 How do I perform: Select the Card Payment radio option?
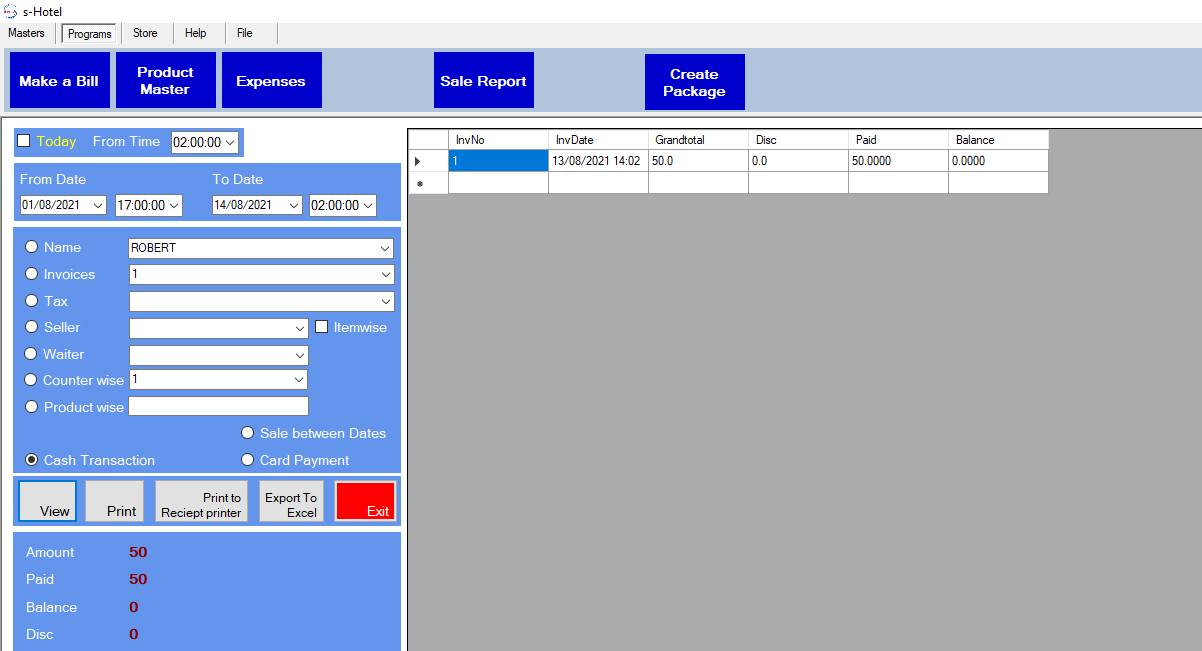click(x=247, y=460)
